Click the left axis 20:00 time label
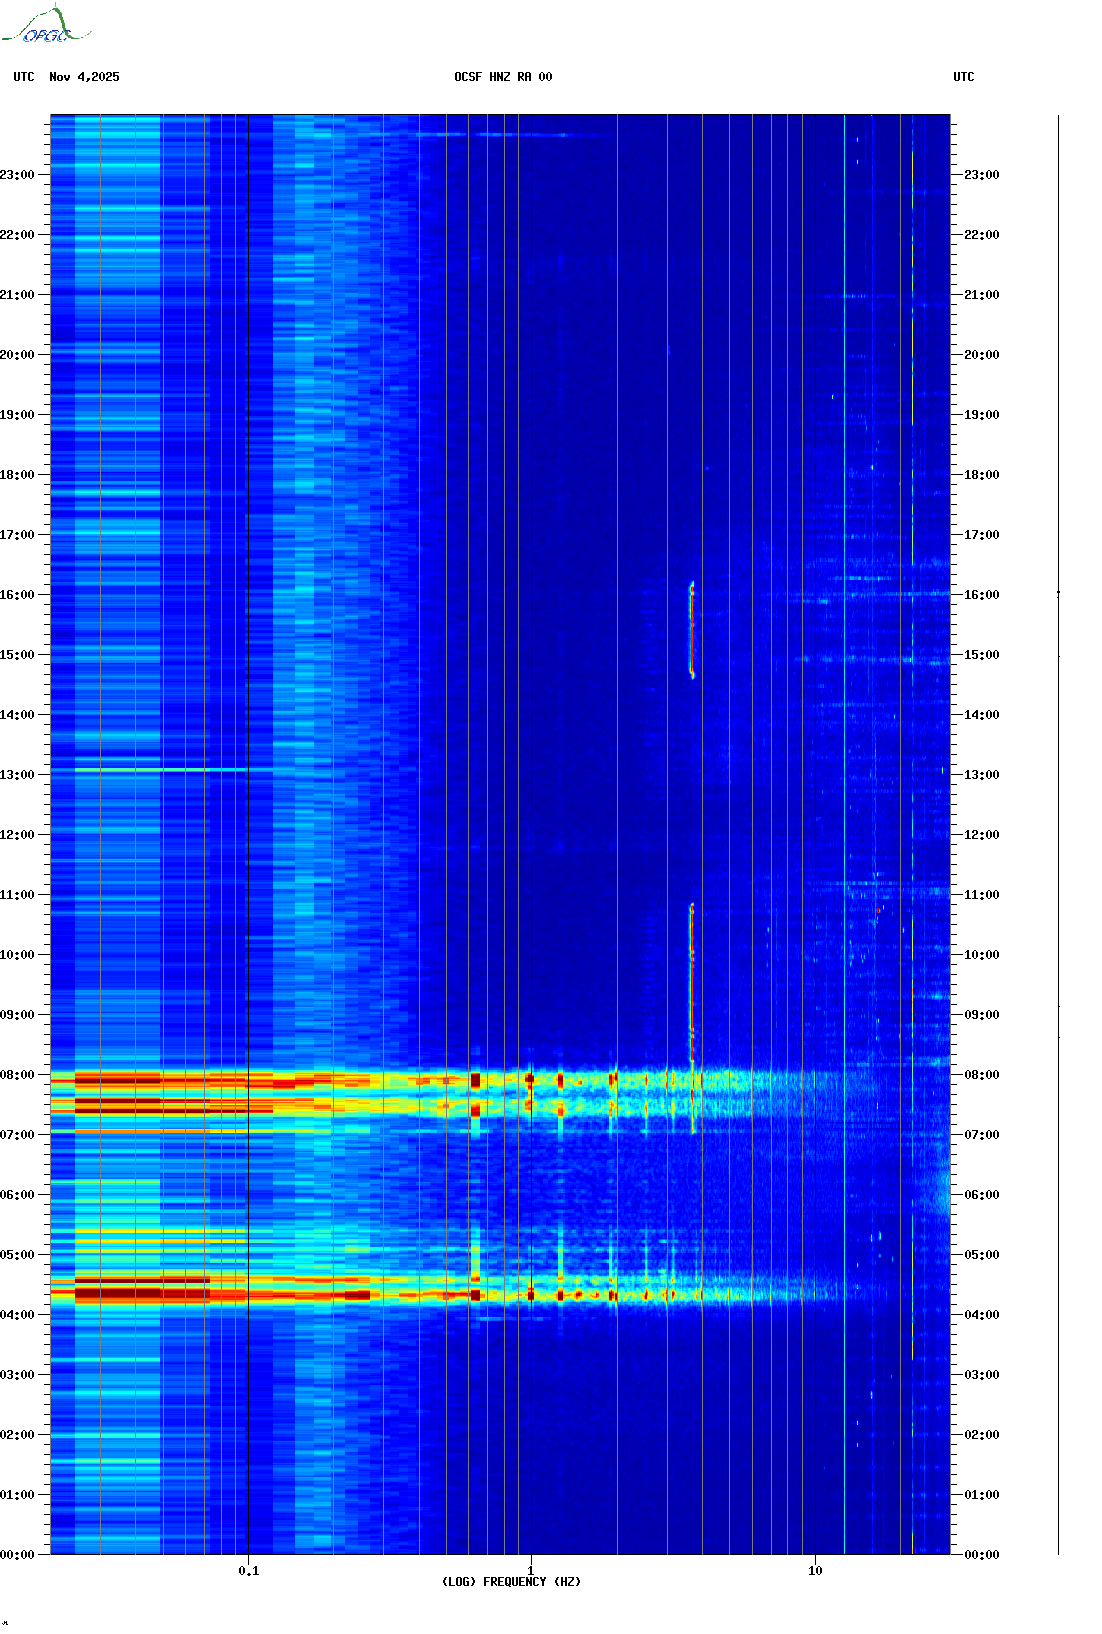This screenshot has height=1634, width=1102. [x=17, y=355]
